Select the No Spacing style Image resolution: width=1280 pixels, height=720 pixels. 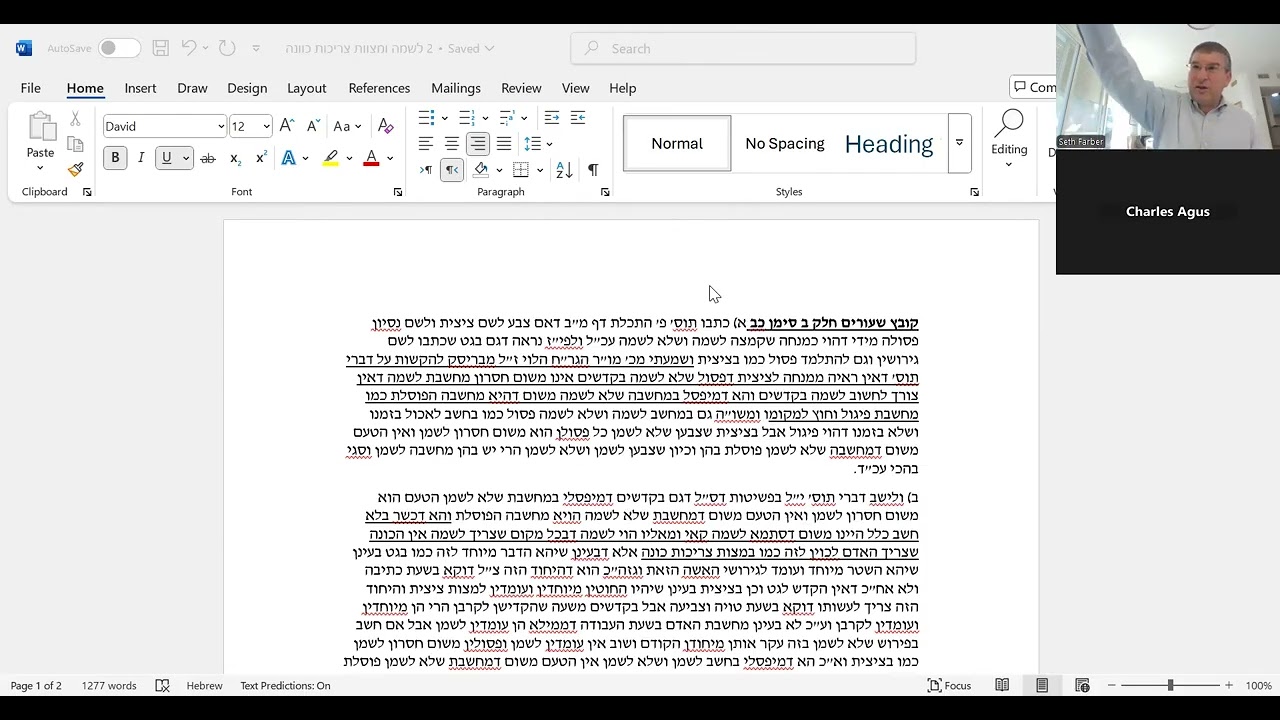click(785, 143)
